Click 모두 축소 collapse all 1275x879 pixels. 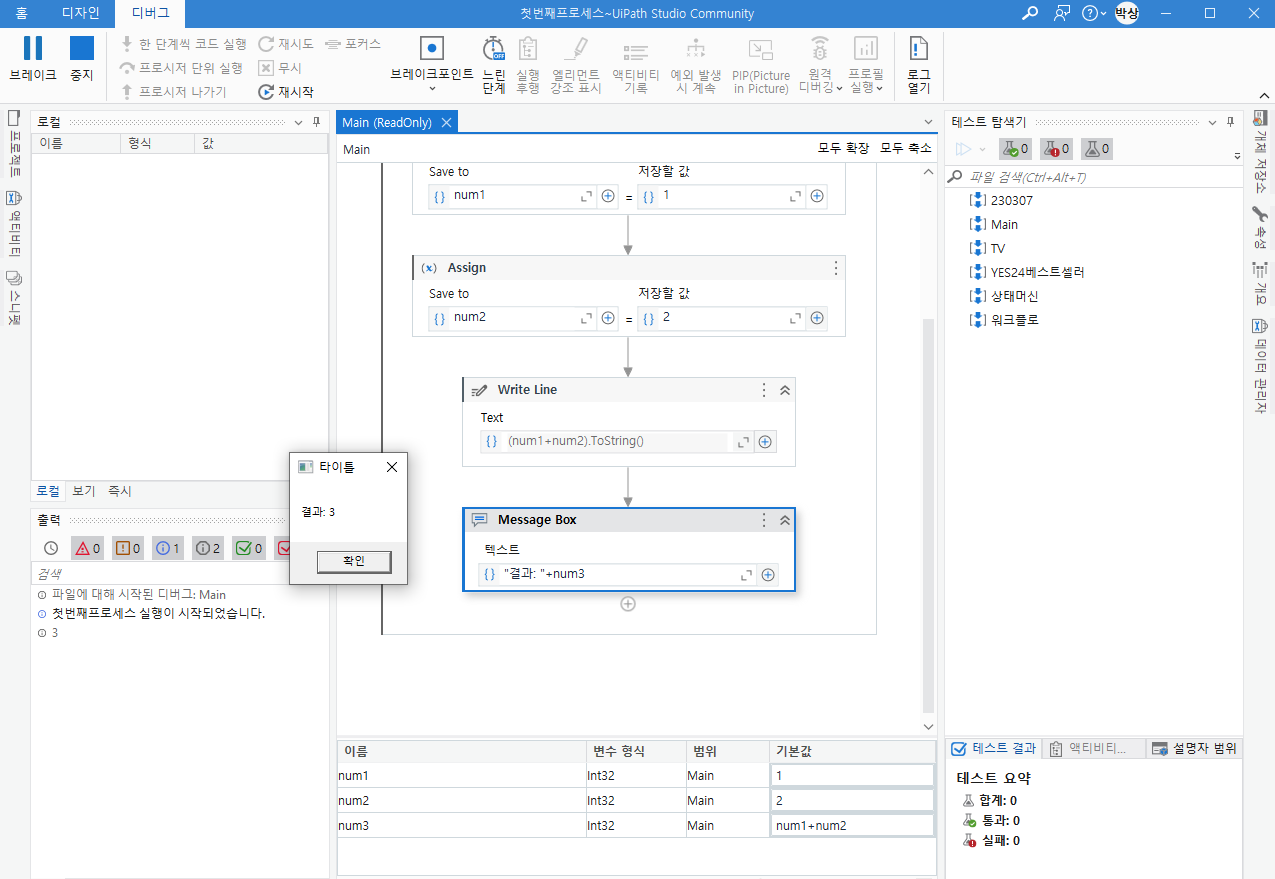pos(905,148)
